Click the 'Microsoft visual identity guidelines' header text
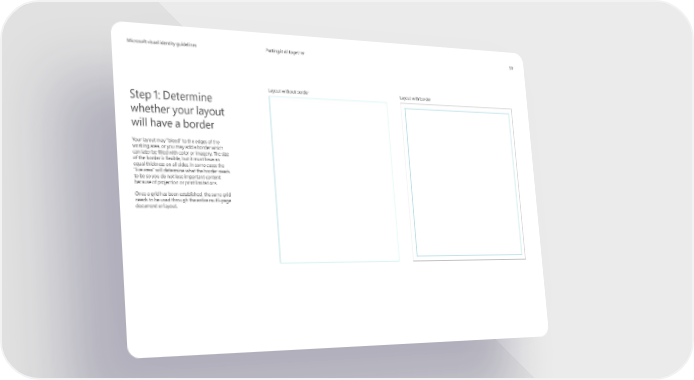The image size is (694, 380). pyautogui.click(x=162, y=42)
